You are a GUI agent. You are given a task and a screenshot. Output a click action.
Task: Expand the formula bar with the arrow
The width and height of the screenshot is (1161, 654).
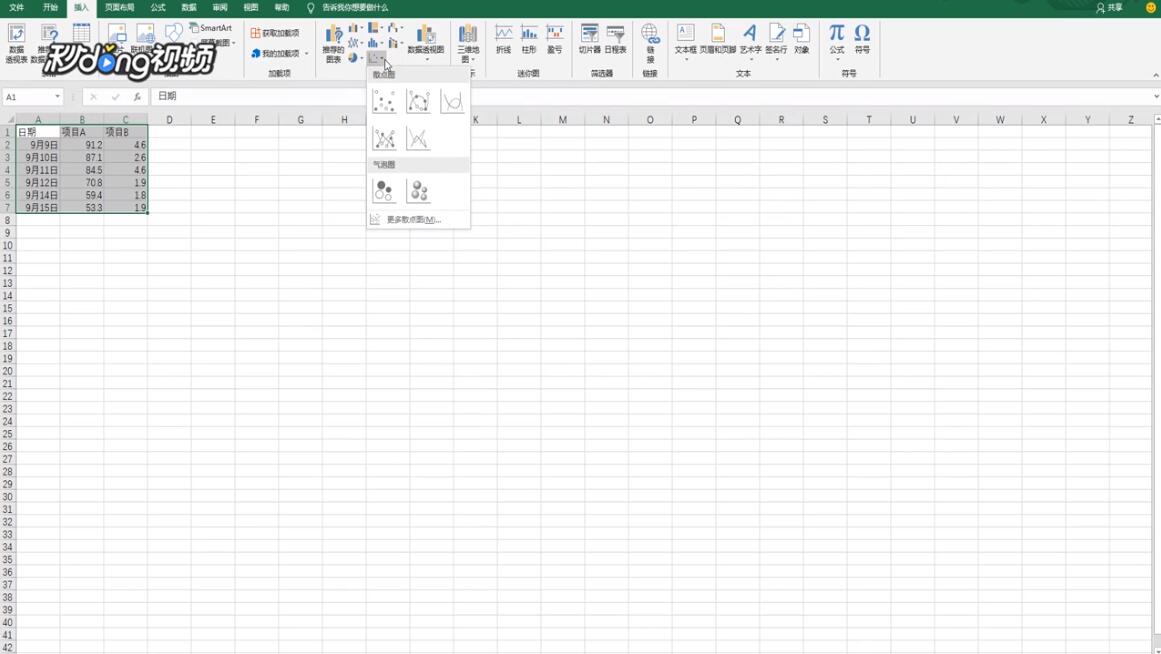pyautogui.click(x=1156, y=96)
